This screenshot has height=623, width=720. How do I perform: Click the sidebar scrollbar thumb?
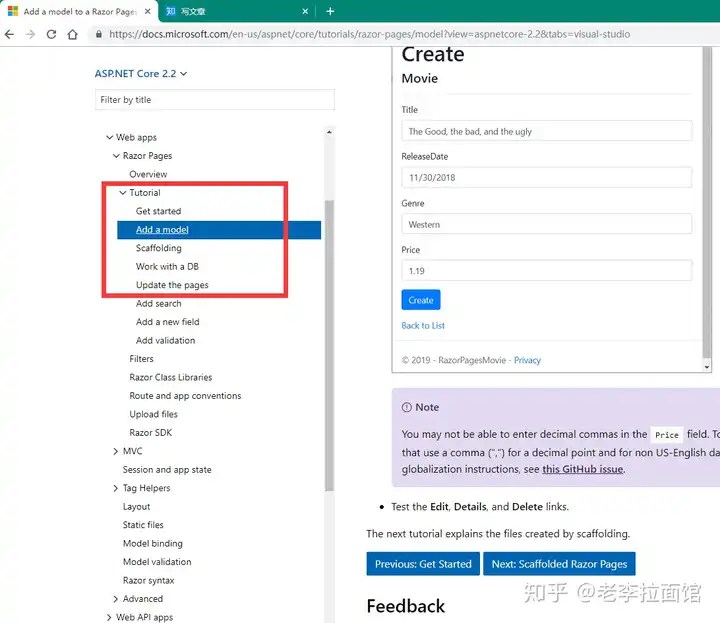point(329,346)
